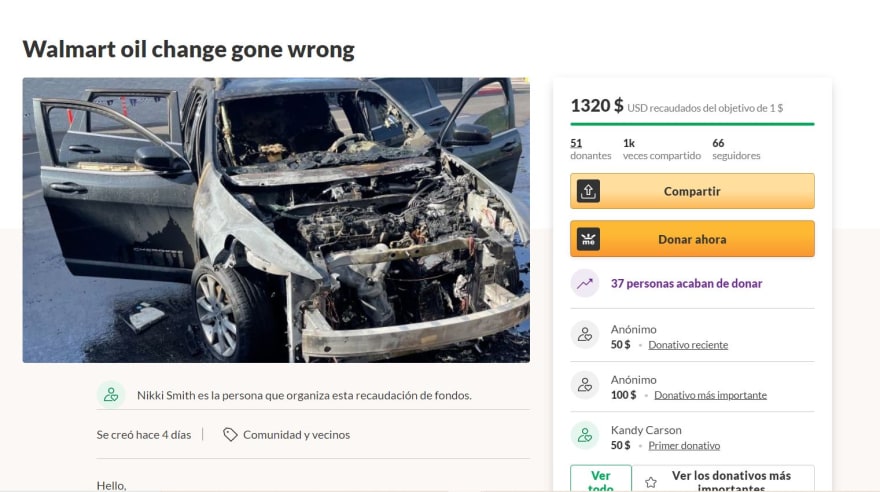880x492 pixels.
Task: Click the organizer avatar beside Nikki Smith
Action: pos(111,395)
